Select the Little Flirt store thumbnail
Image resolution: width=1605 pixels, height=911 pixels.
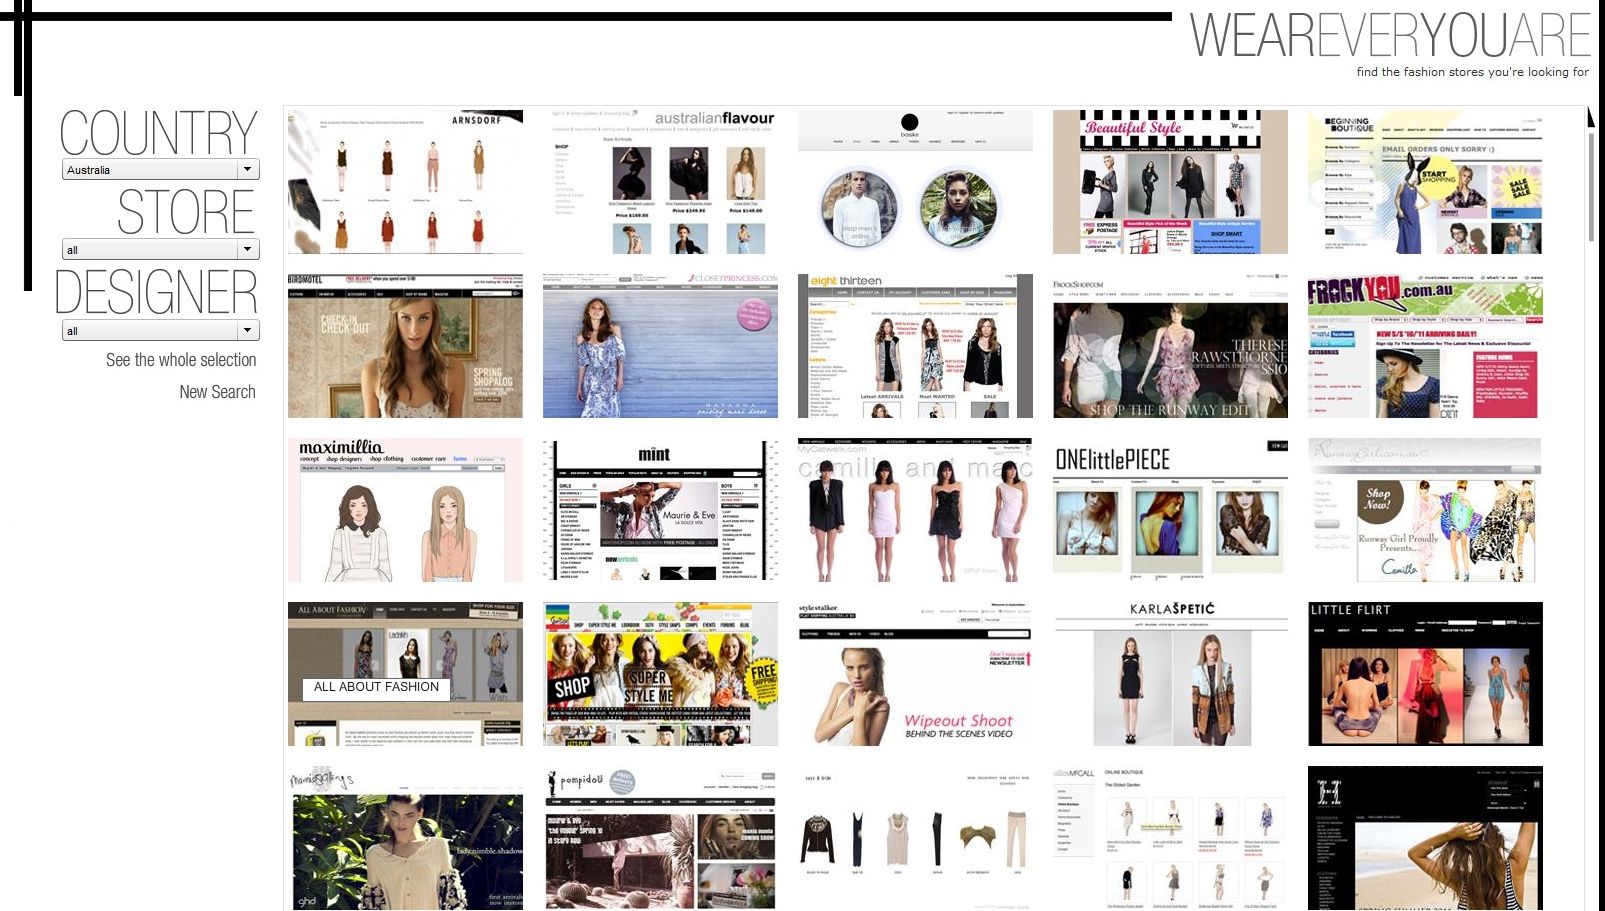click(x=1425, y=674)
